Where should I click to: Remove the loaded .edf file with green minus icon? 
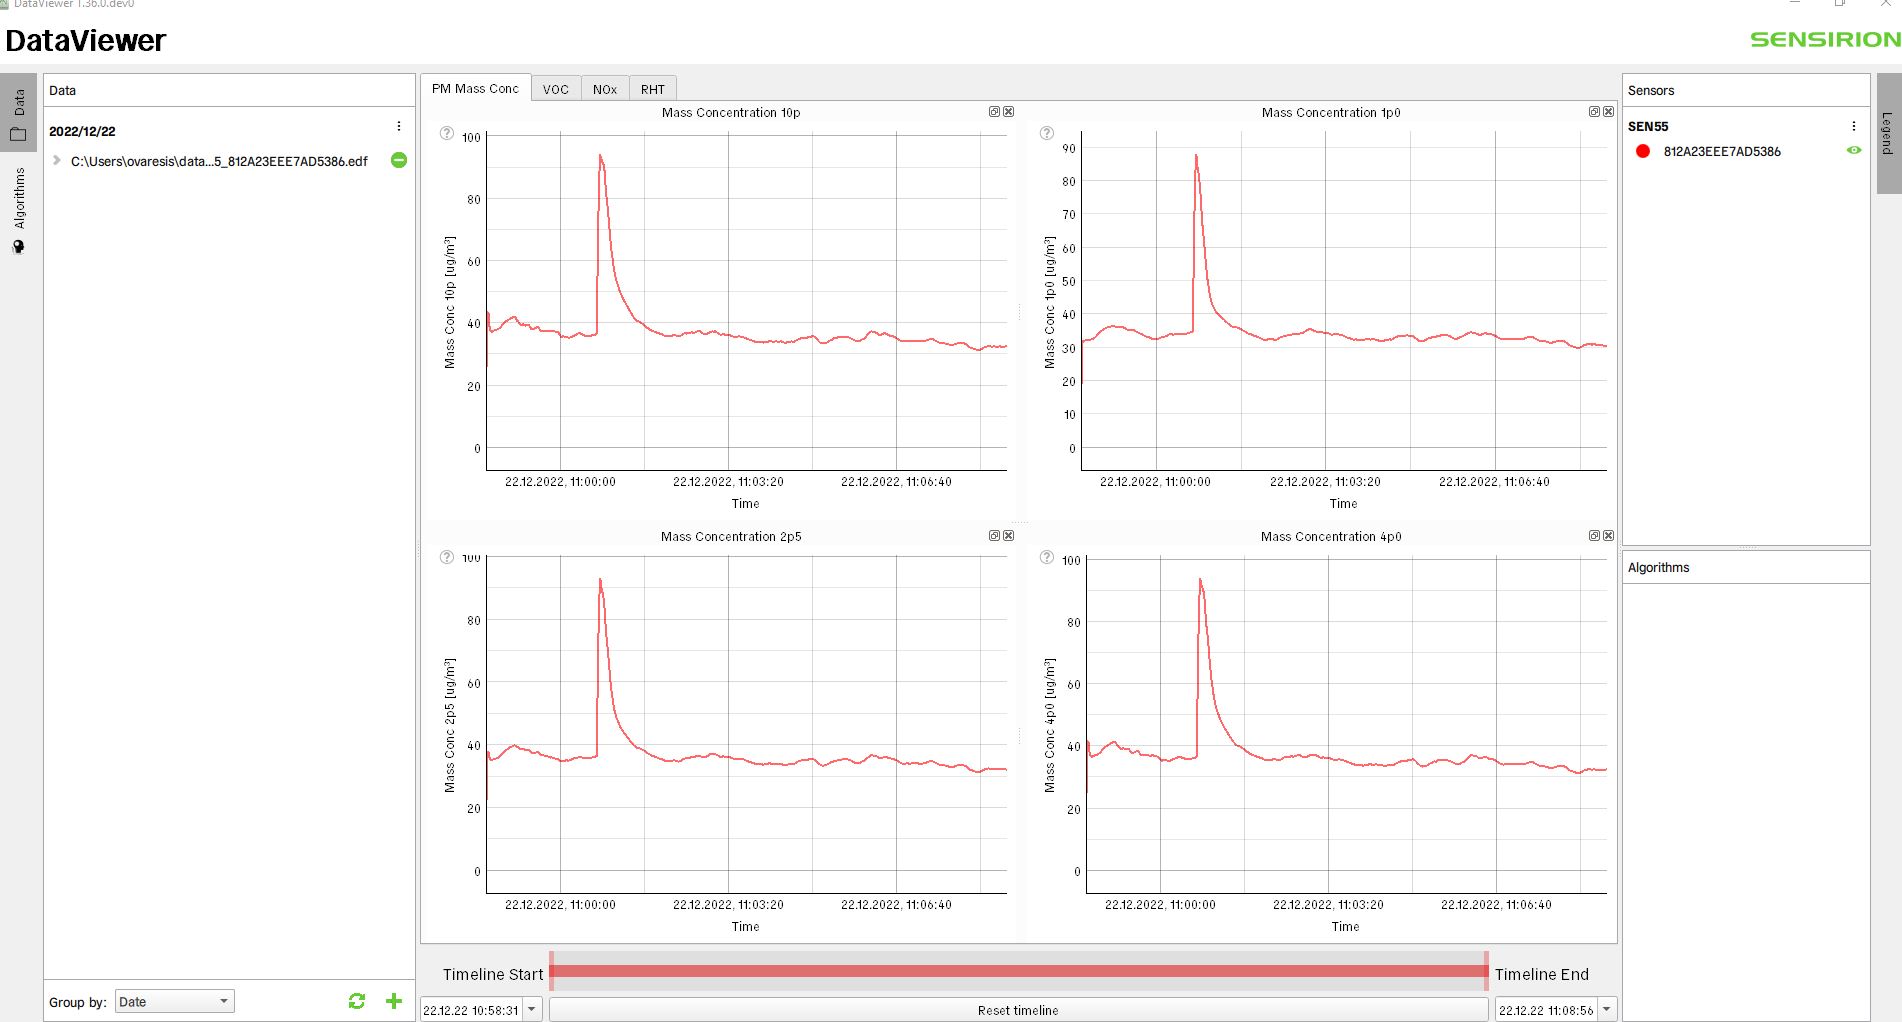[399, 160]
